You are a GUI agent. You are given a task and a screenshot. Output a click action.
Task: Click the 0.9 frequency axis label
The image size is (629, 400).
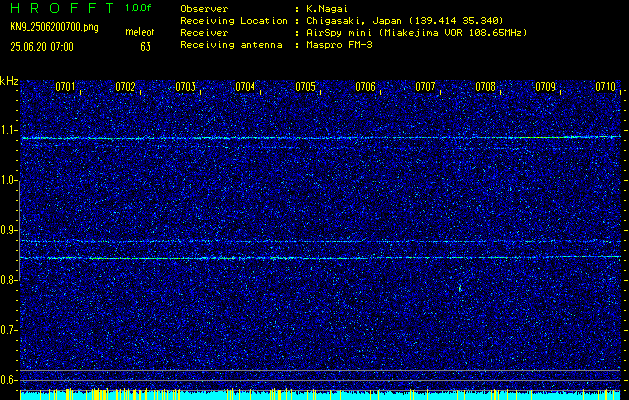(8, 231)
